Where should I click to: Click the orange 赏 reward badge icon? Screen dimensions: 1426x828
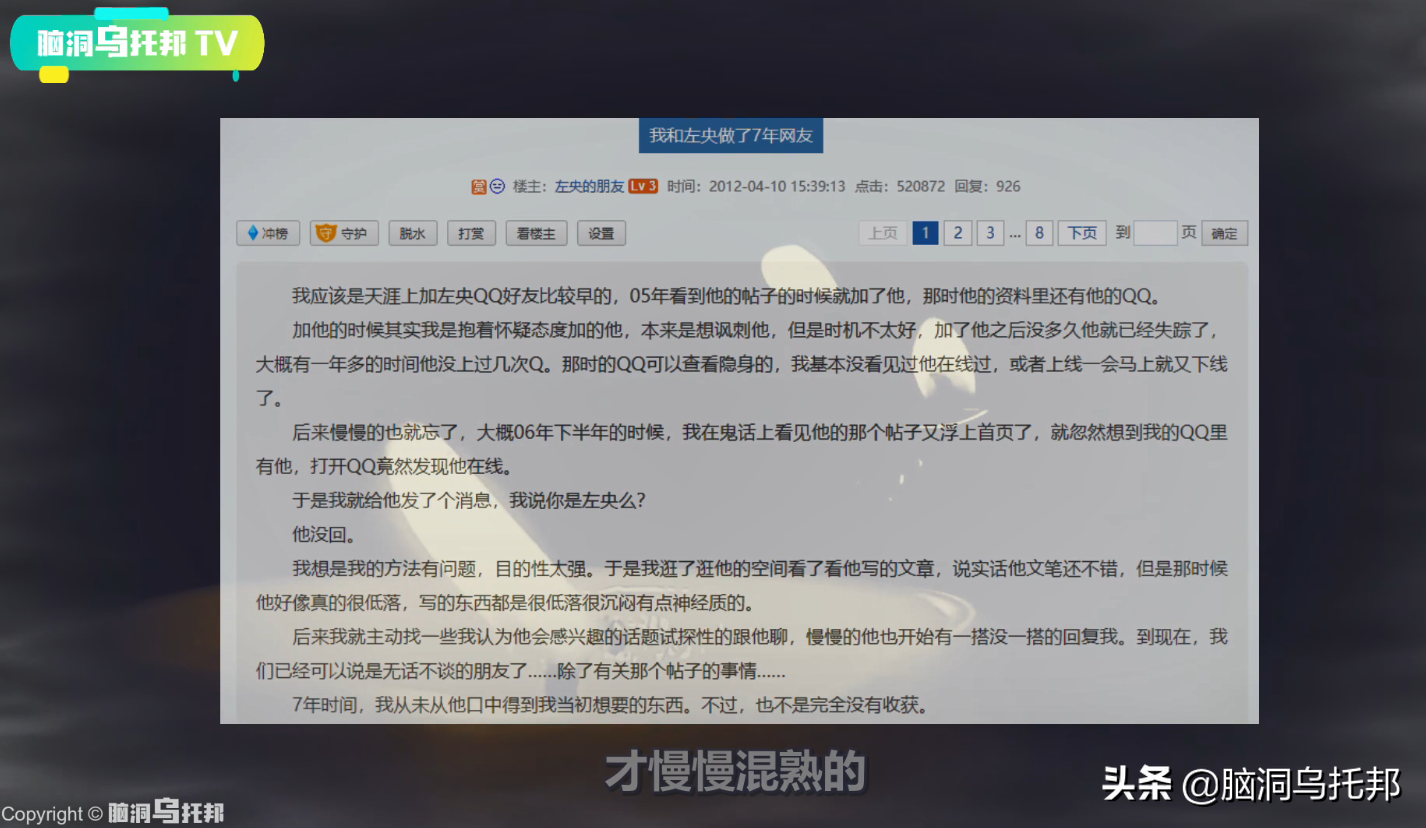tap(479, 186)
